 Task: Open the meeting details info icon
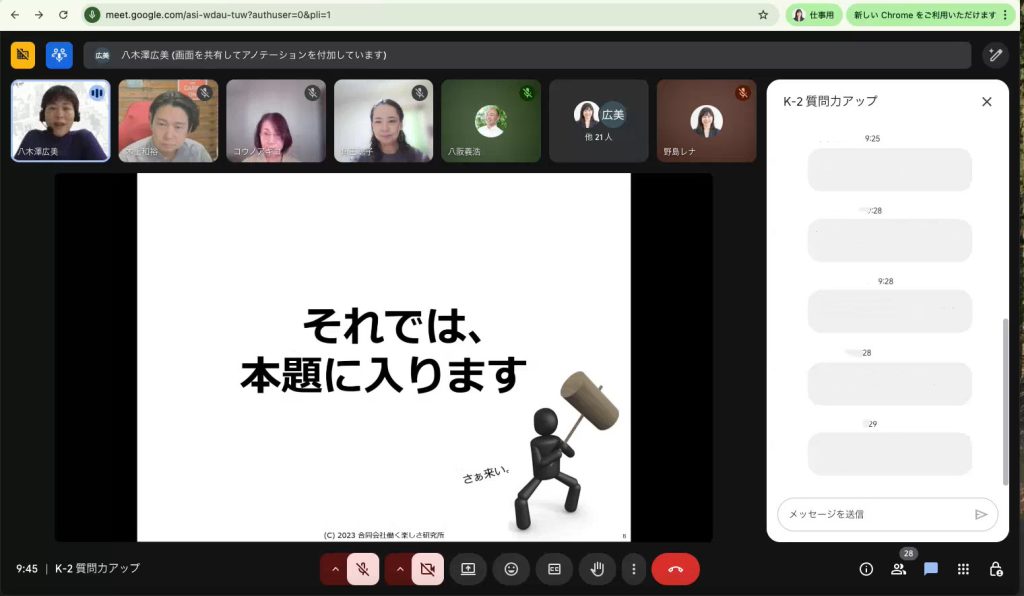tap(866, 569)
